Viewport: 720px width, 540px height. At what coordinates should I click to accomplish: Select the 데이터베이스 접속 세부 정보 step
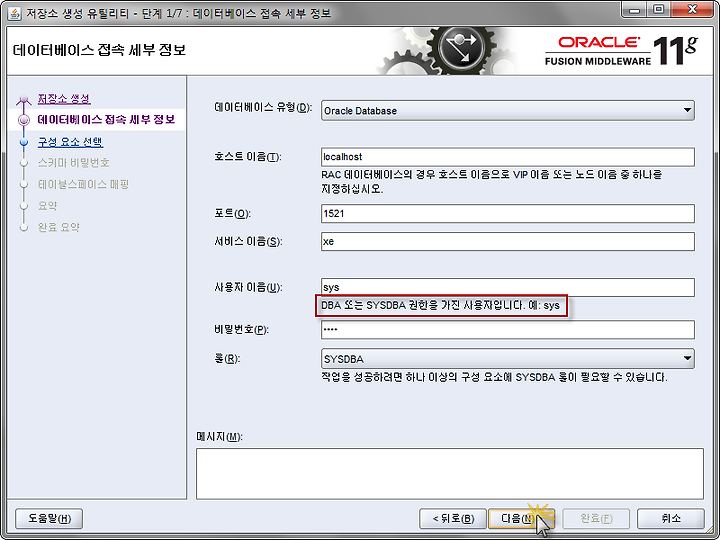click(x=106, y=120)
